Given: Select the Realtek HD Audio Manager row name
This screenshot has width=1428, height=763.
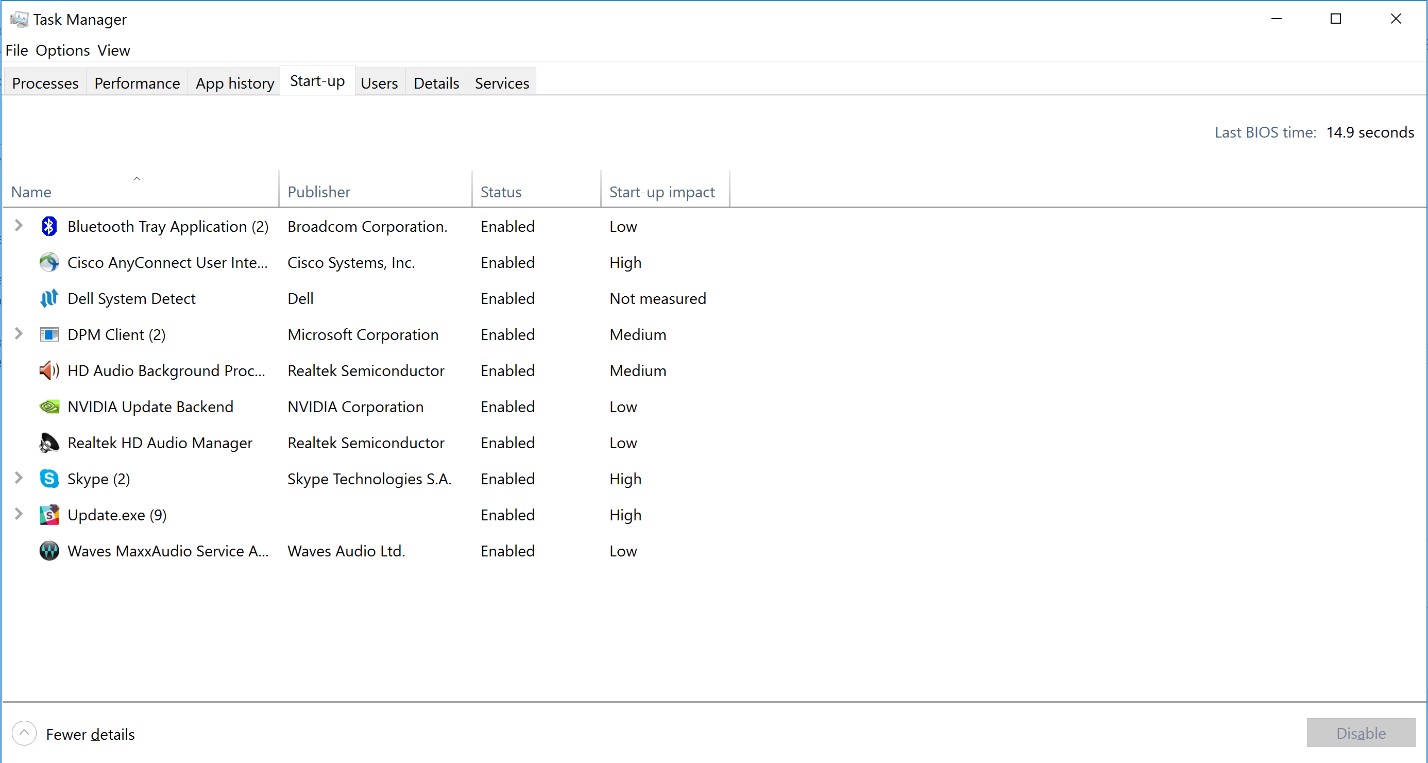Looking at the screenshot, I should tap(160, 443).
